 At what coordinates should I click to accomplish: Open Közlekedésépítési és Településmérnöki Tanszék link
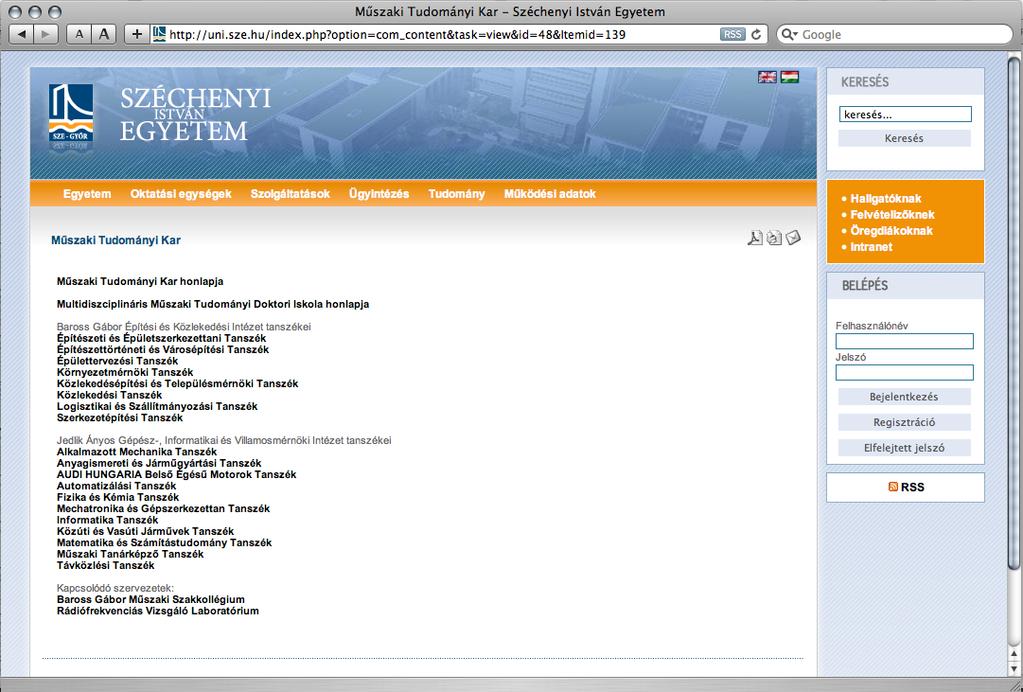177,384
